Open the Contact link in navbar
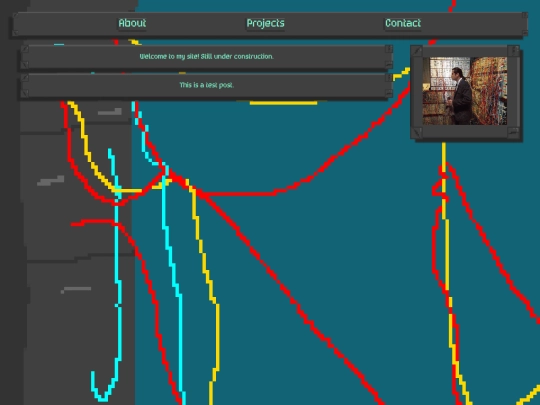 (x=403, y=23)
